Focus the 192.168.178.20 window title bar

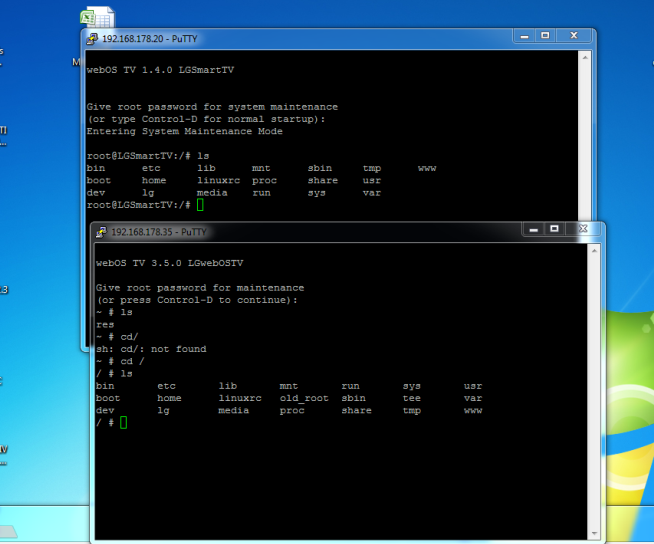(x=300, y=38)
